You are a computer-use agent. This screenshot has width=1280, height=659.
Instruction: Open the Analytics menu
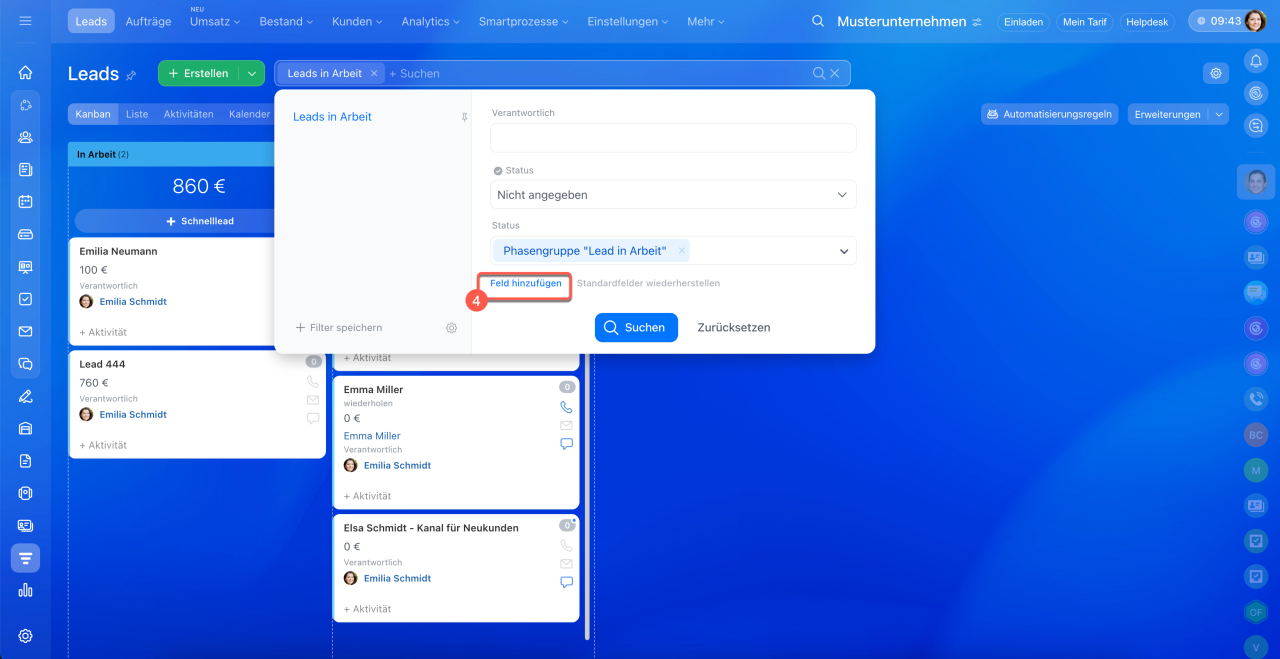(x=432, y=21)
